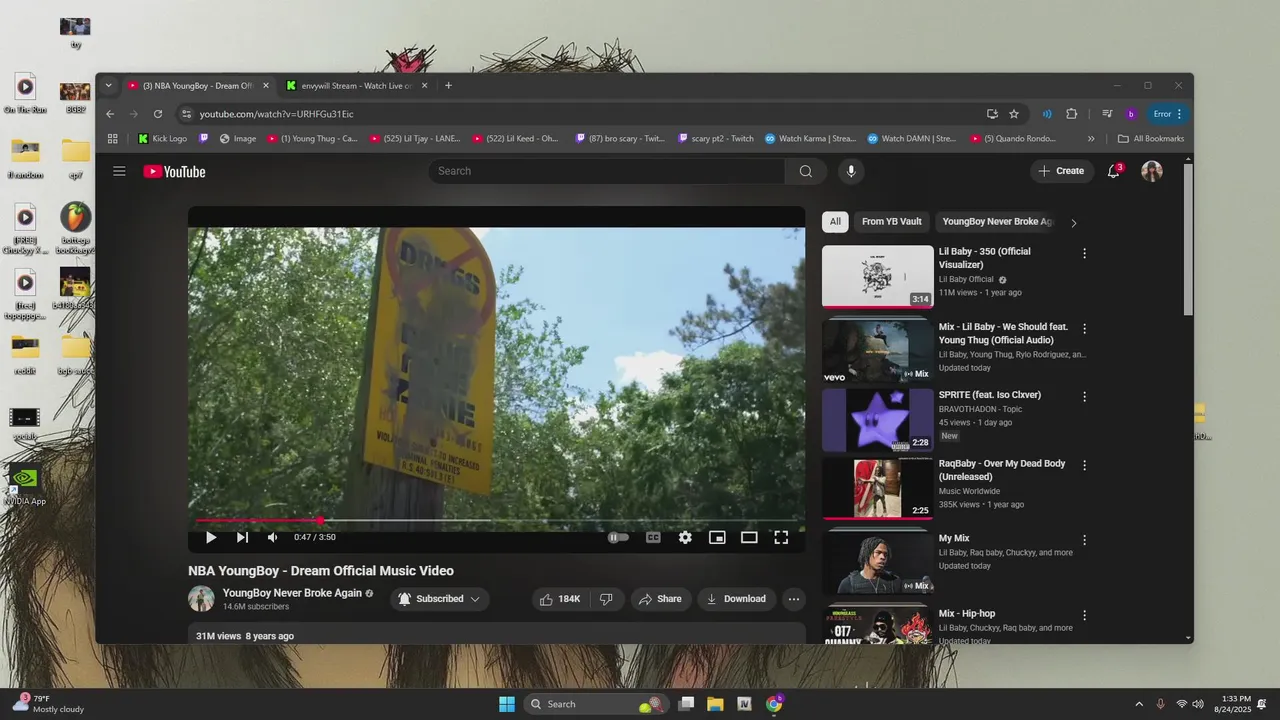Select the From YB Vault chip

[891, 222]
